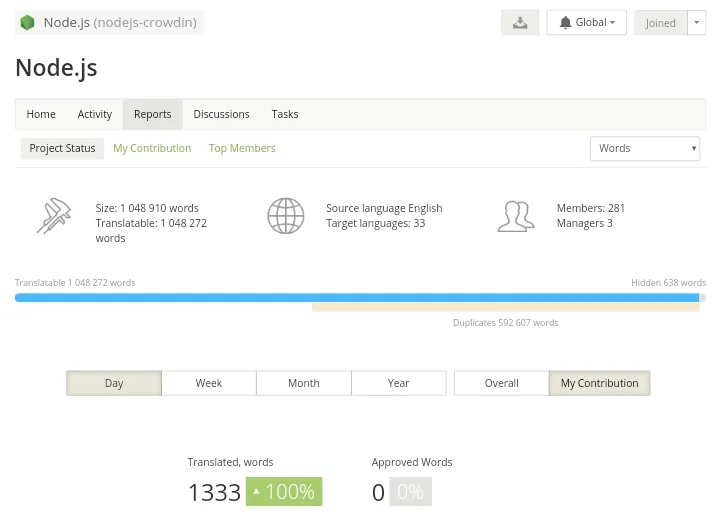Open the Words unit dropdown
The width and height of the screenshot is (720, 520).
coord(645,148)
